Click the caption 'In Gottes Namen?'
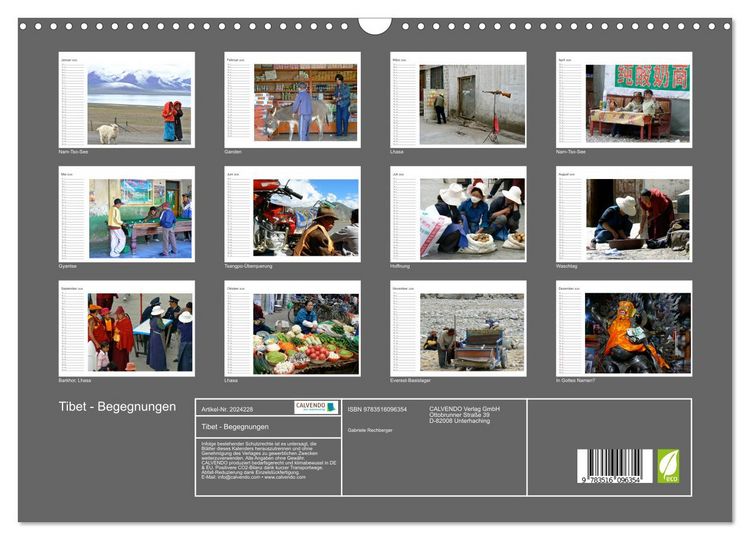750x540 pixels. point(575,380)
